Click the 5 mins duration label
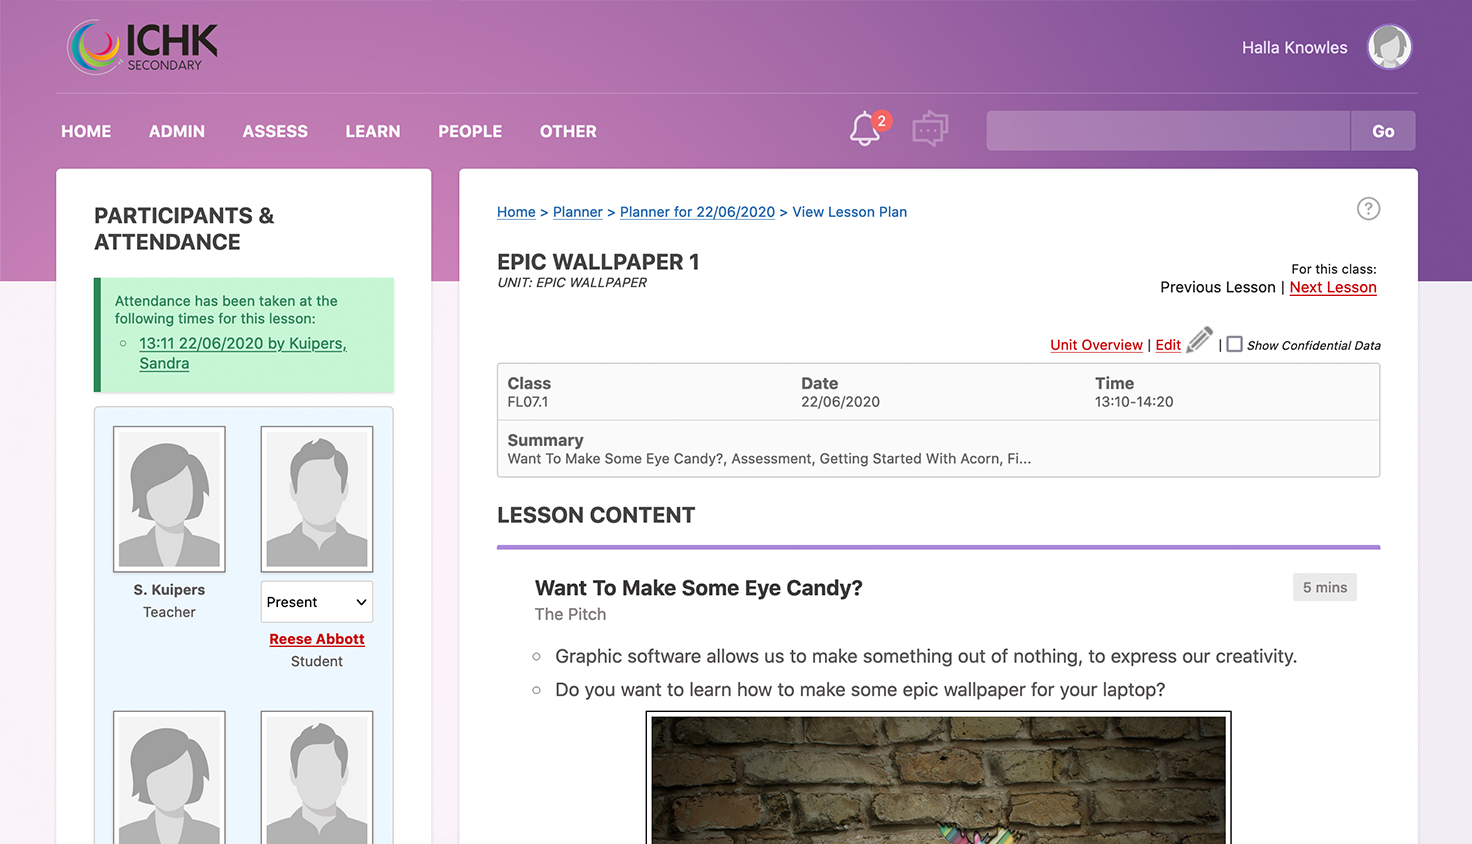1472x844 pixels. (x=1325, y=587)
